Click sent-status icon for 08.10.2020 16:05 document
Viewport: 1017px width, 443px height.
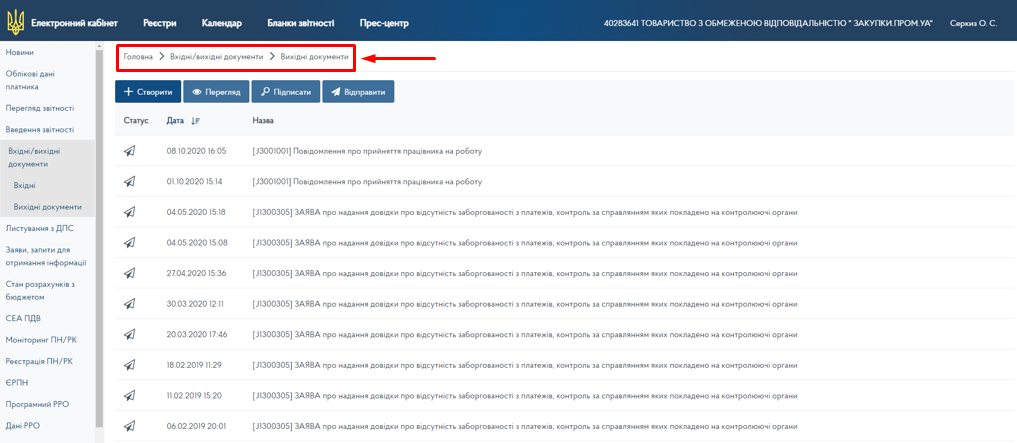(x=129, y=151)
